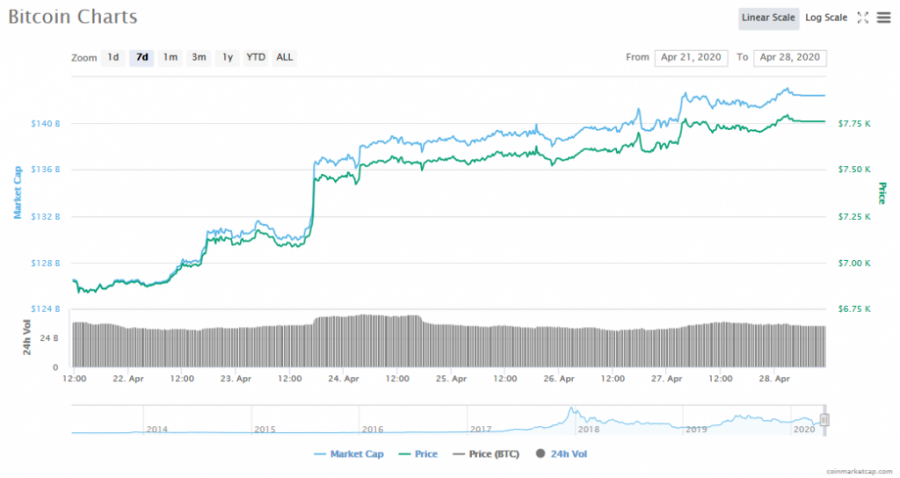Click the 24. Apr date label
The width and height of the screenshot is (900, 478).
(x=343, y=379)
